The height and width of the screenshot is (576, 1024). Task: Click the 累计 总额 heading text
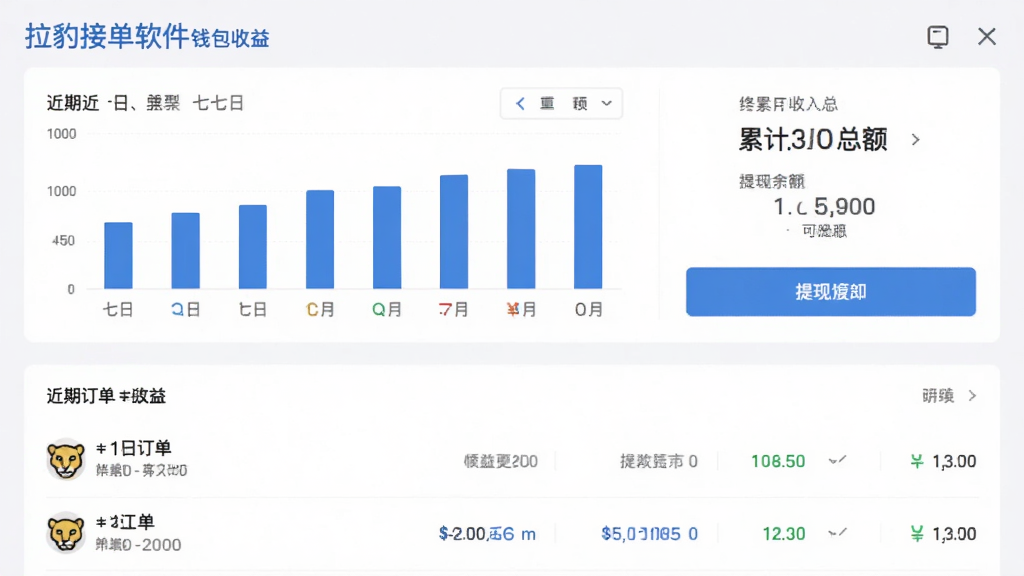(813, 140)
